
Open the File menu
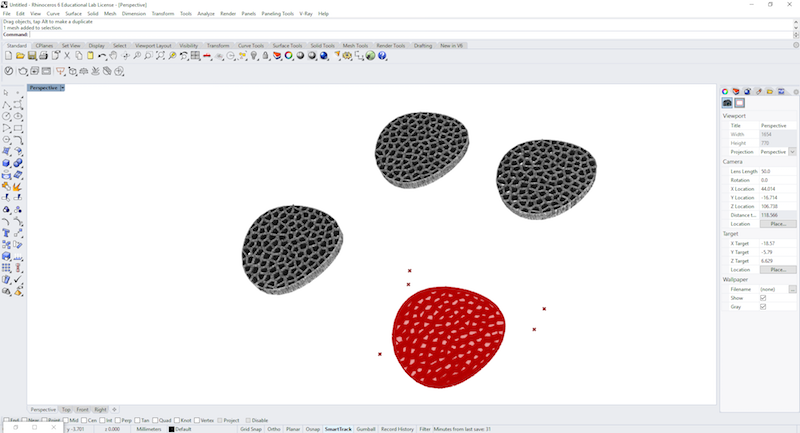point(7,14)
